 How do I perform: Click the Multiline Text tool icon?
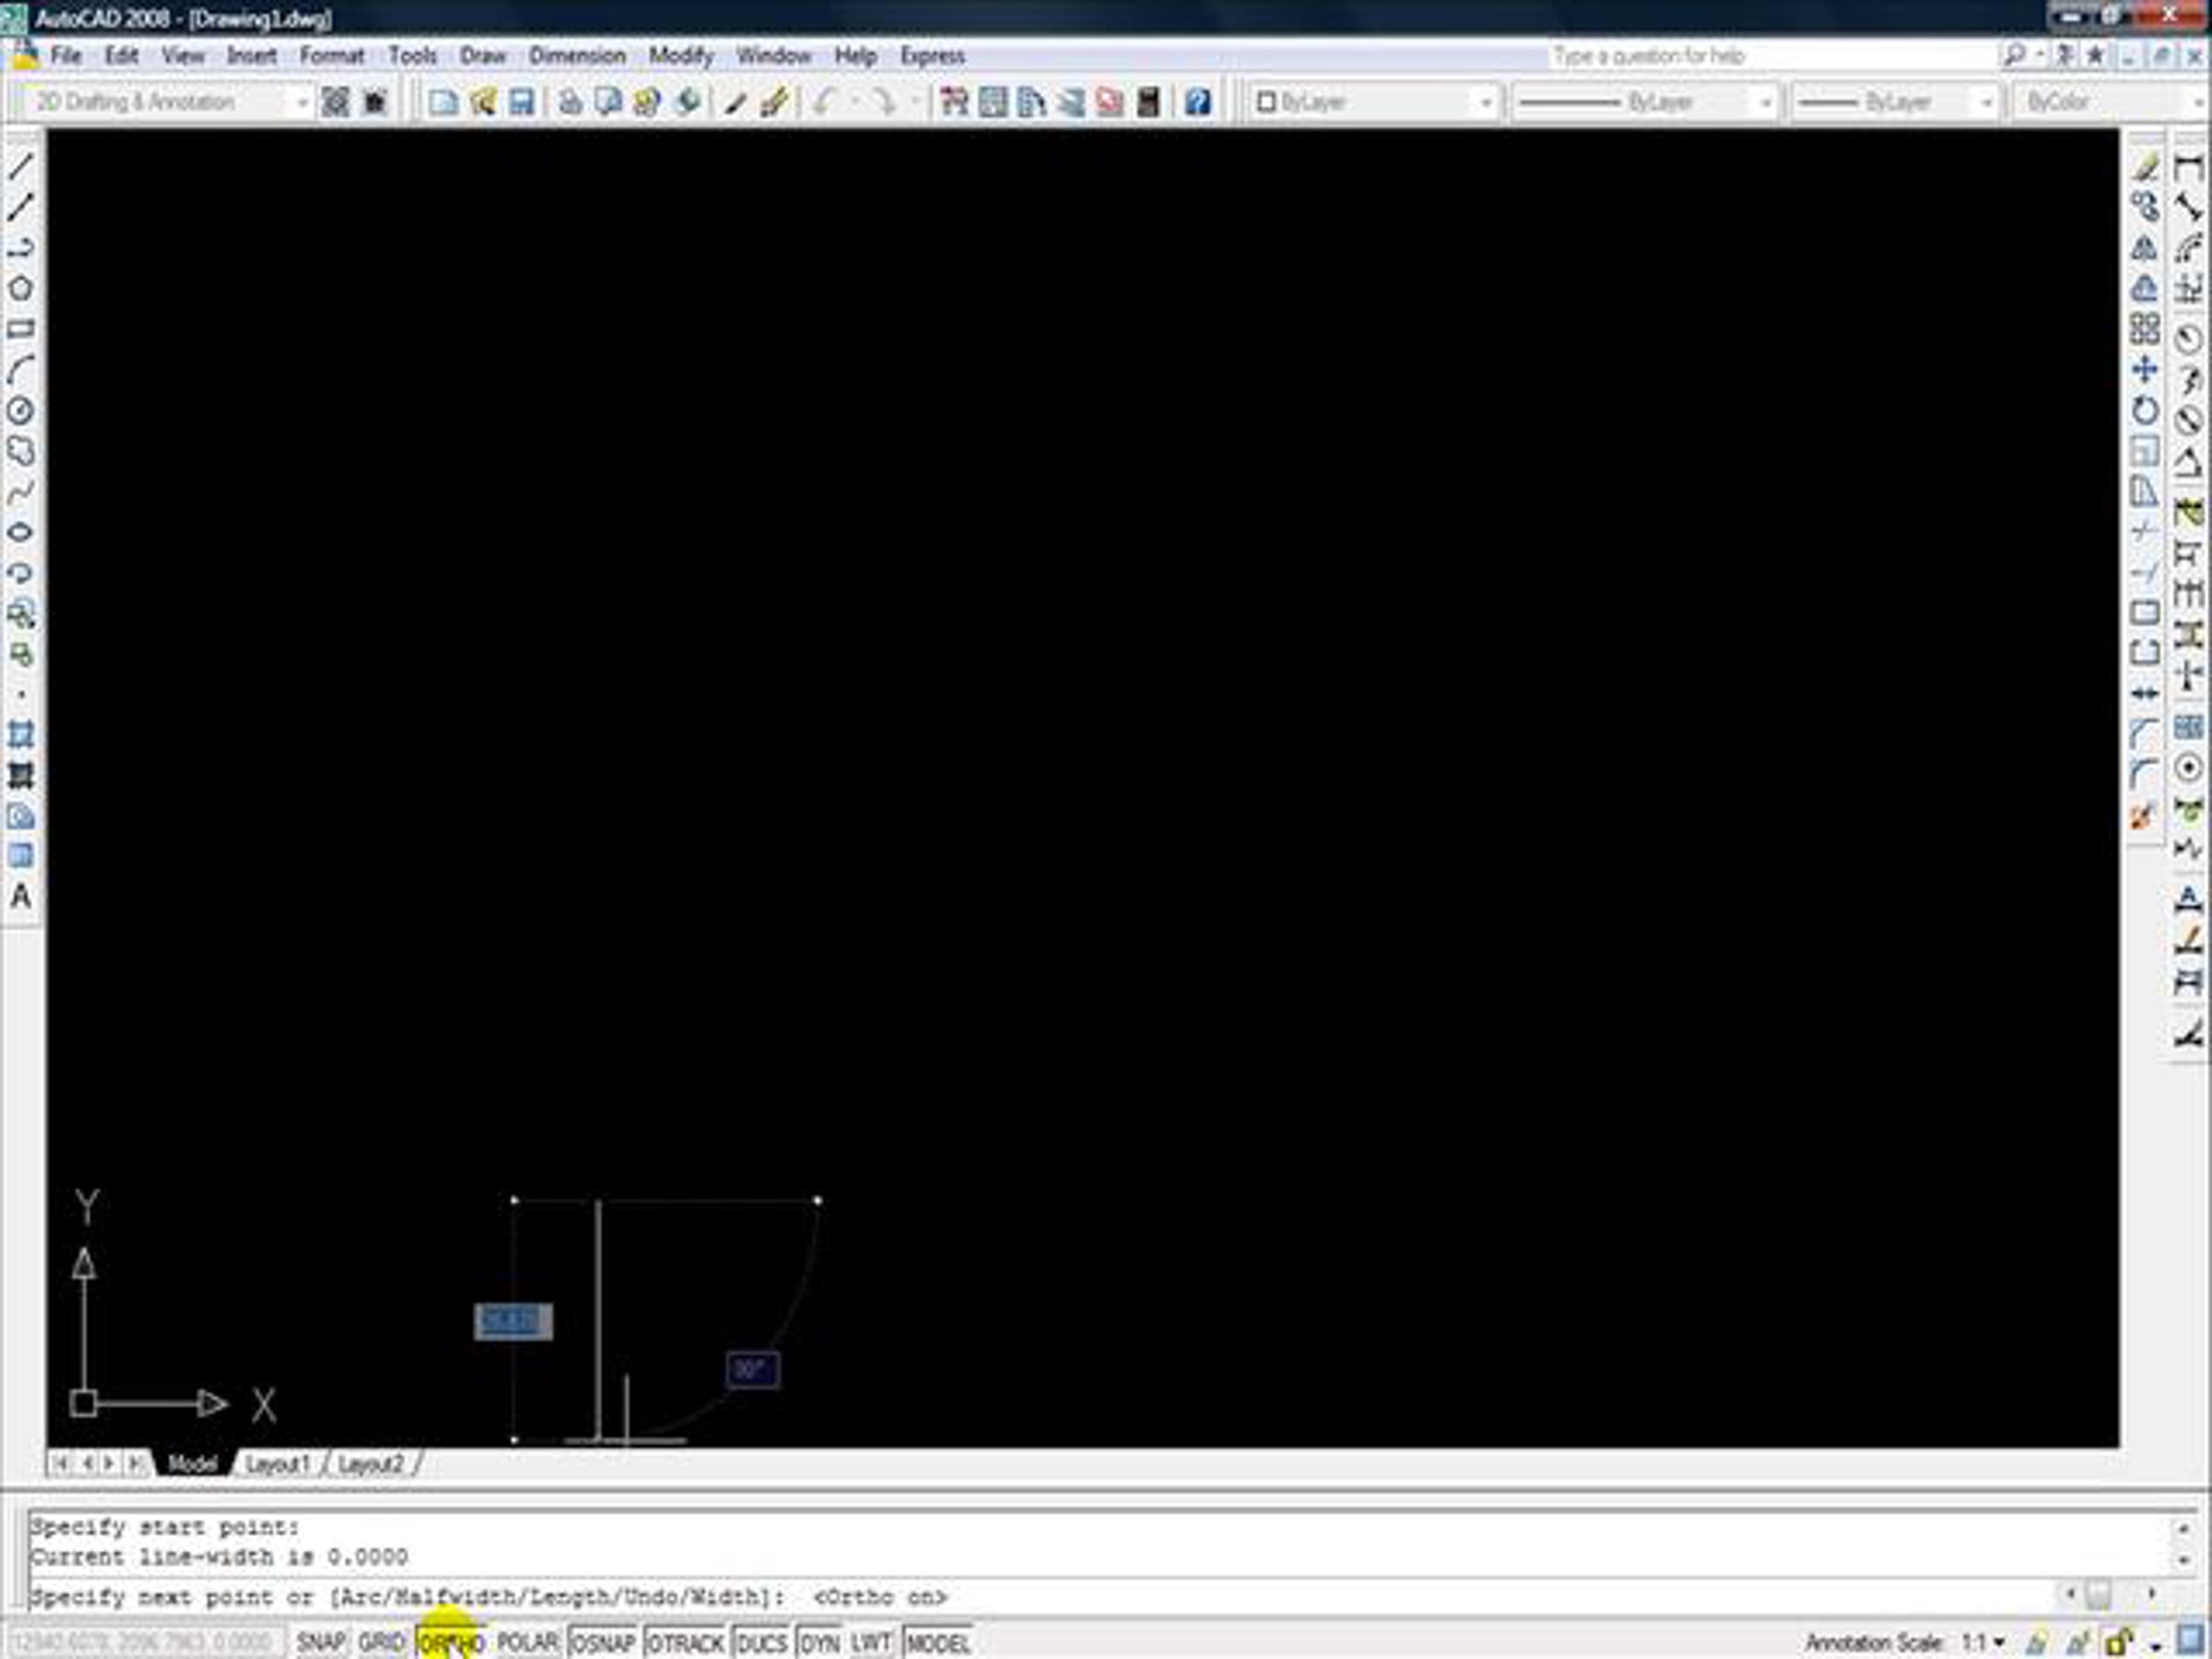point(20,897)
